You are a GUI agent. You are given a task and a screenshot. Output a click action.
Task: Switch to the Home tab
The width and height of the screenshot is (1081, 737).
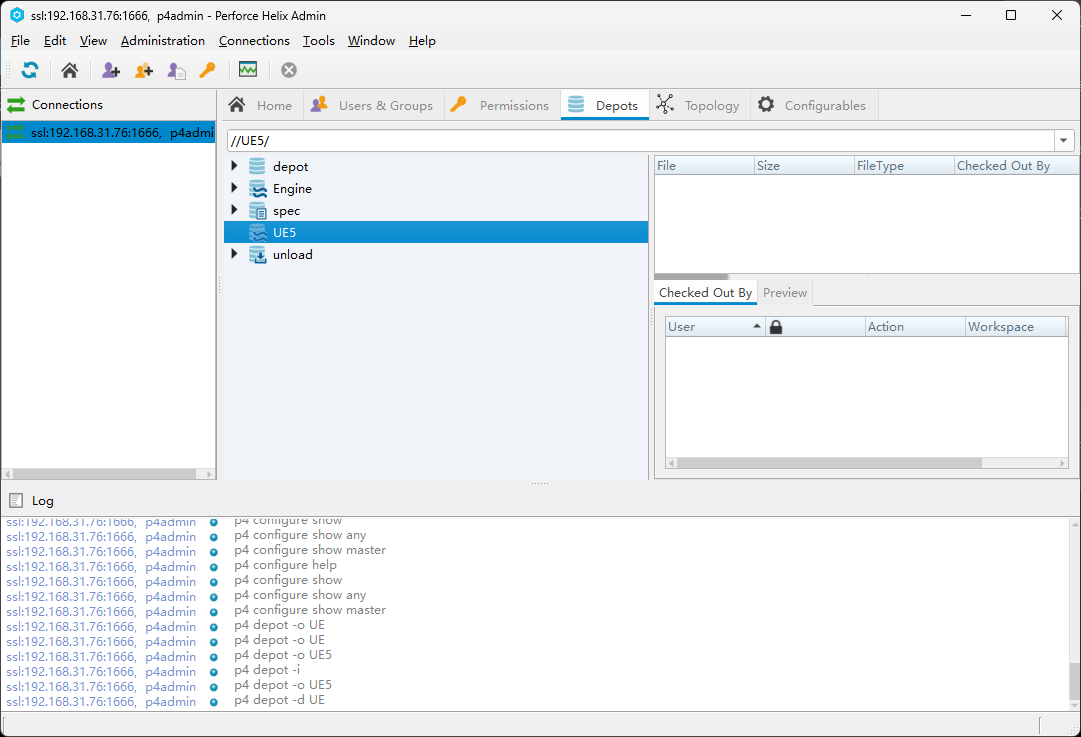point(261,105)
